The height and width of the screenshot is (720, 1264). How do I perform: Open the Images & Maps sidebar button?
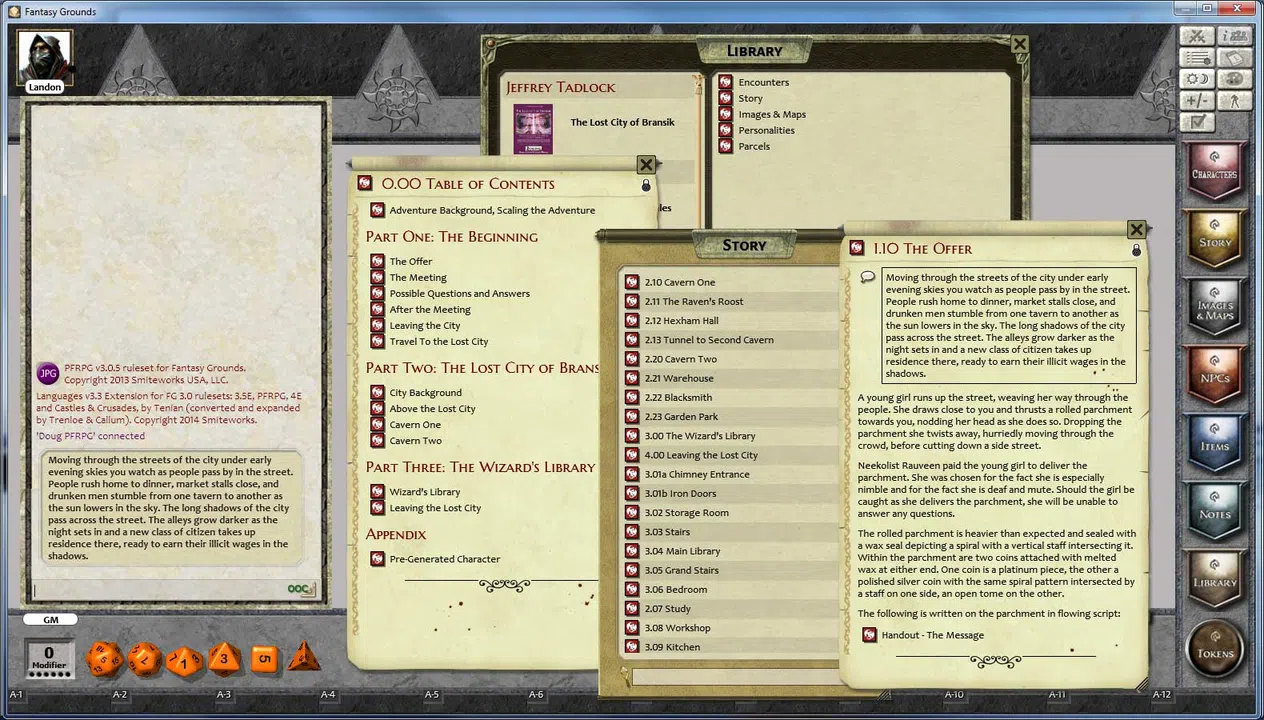tap(1215, 309)
